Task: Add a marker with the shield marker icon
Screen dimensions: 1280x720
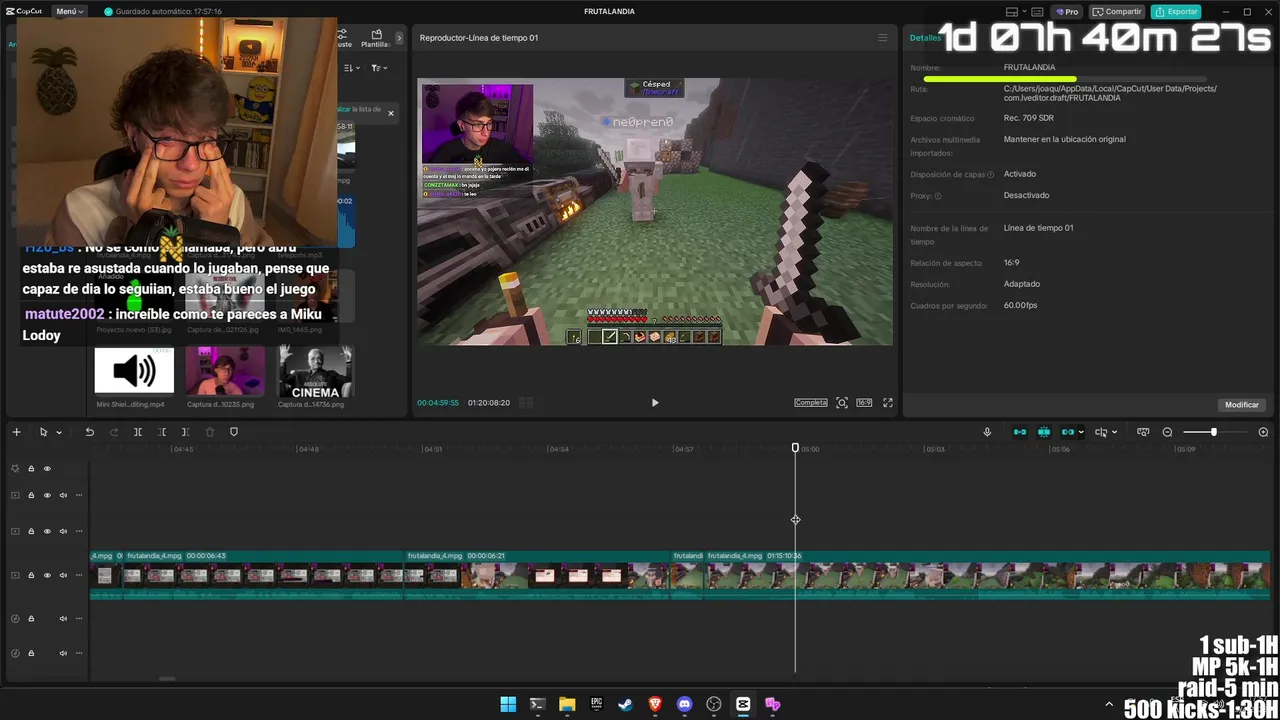Action: pyautogui.click(x=234, y=432)
